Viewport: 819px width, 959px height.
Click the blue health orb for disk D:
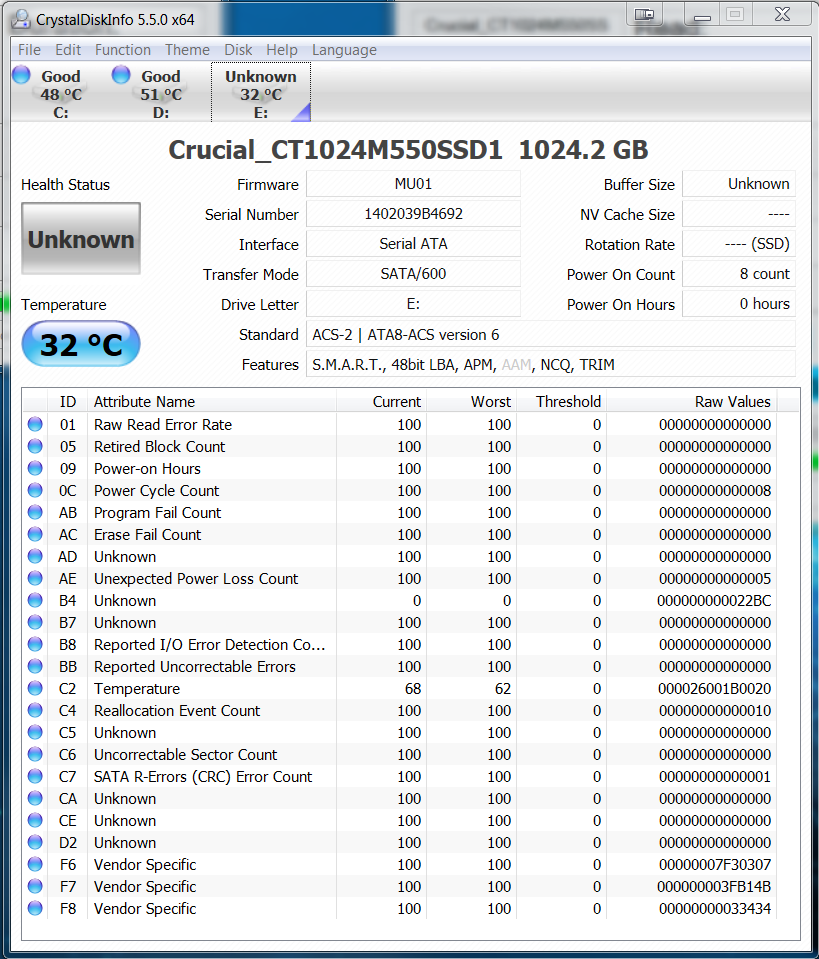[121, 75]
